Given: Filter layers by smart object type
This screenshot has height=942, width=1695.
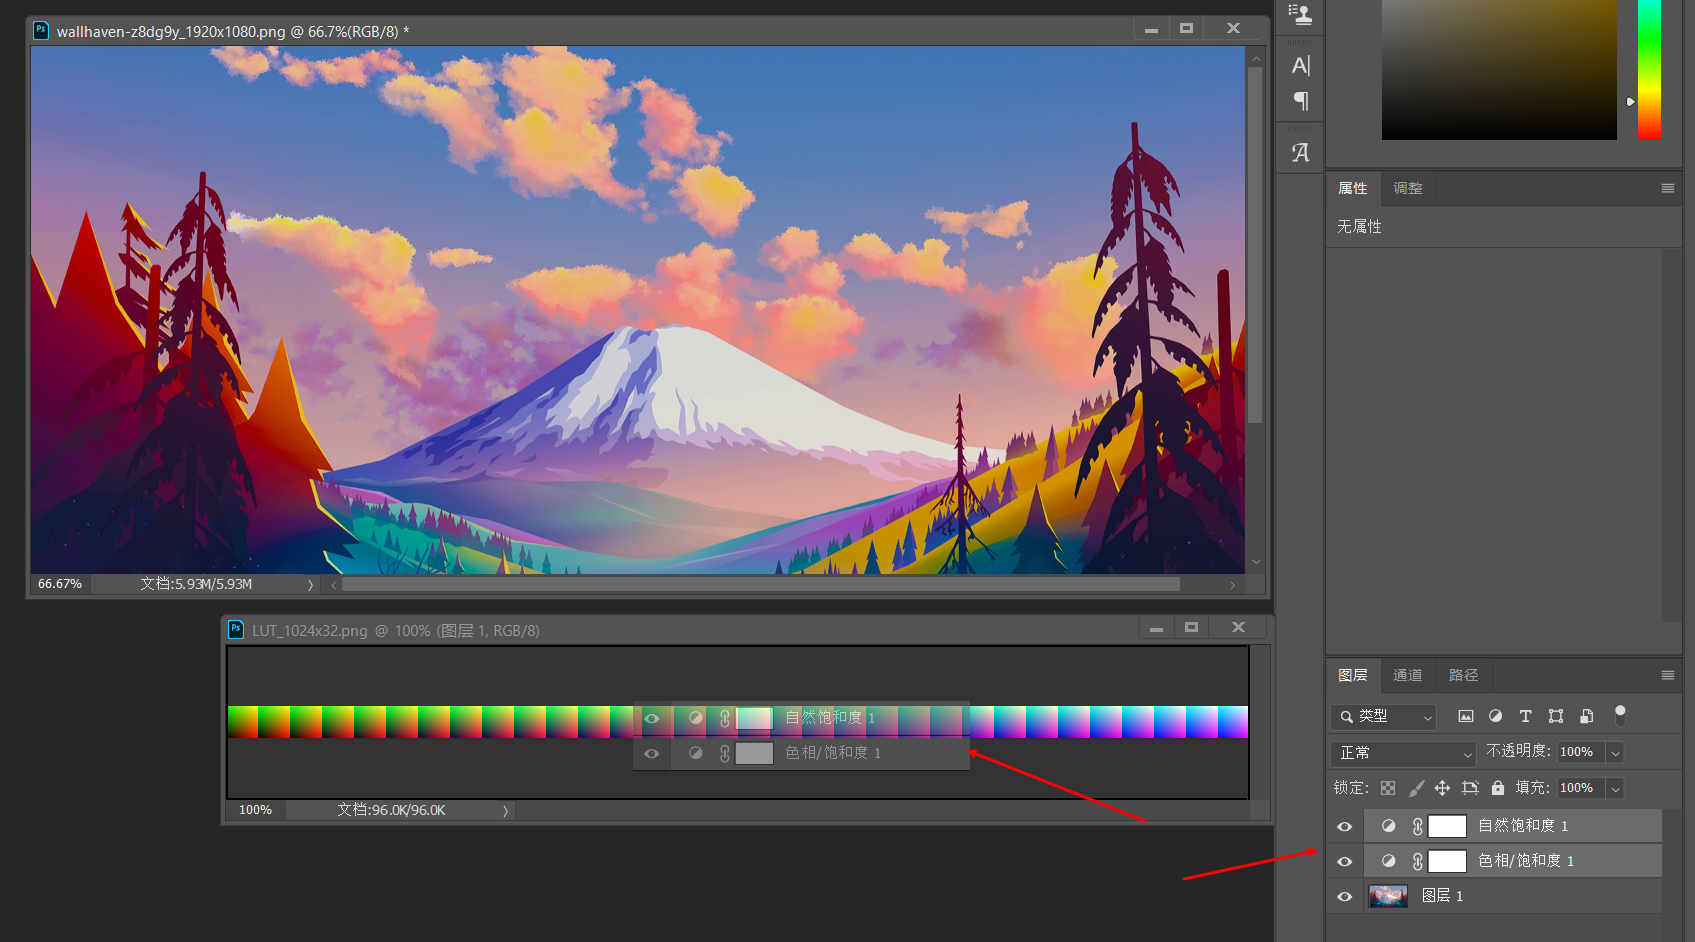Looking at the screenshot, I should point(1586,716).
